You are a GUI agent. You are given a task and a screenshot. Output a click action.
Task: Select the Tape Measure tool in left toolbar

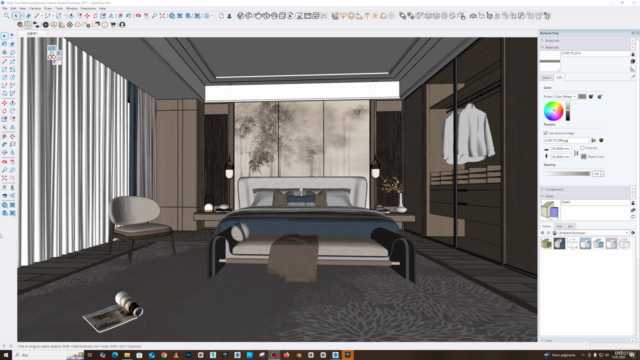coord(4,136)
